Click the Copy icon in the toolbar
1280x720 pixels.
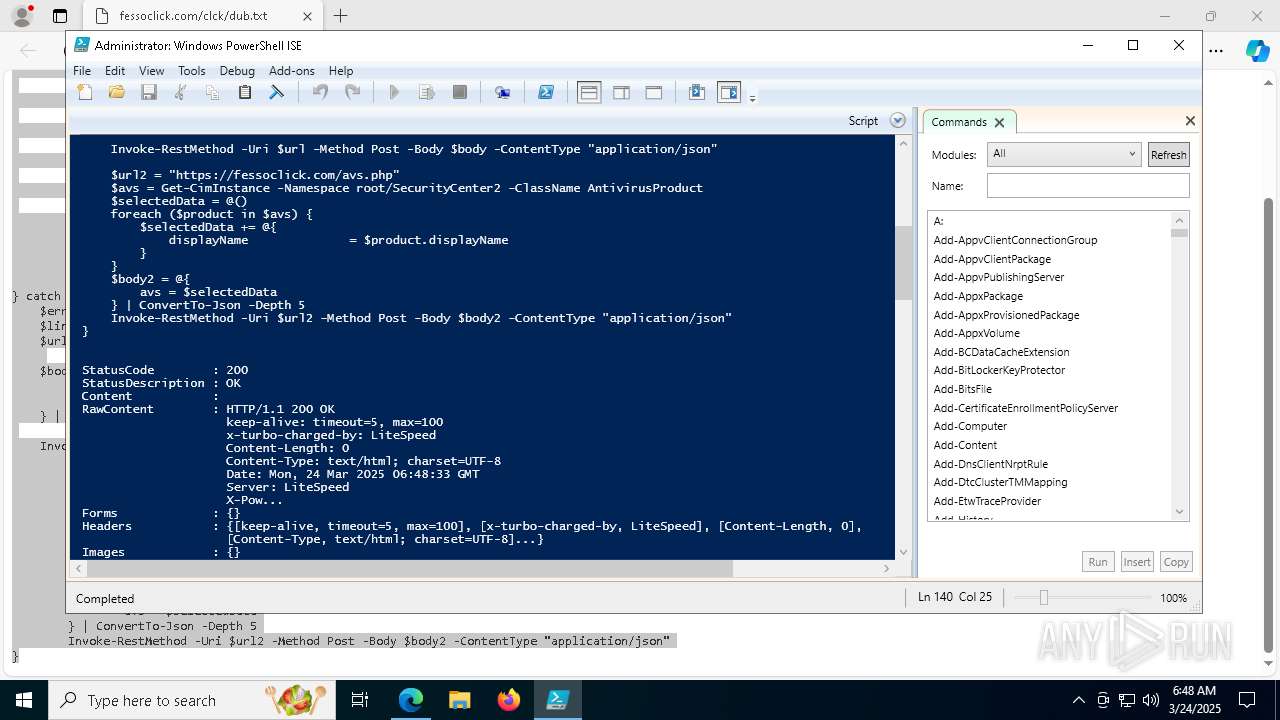pyautogui.click(x=213, y=92)
